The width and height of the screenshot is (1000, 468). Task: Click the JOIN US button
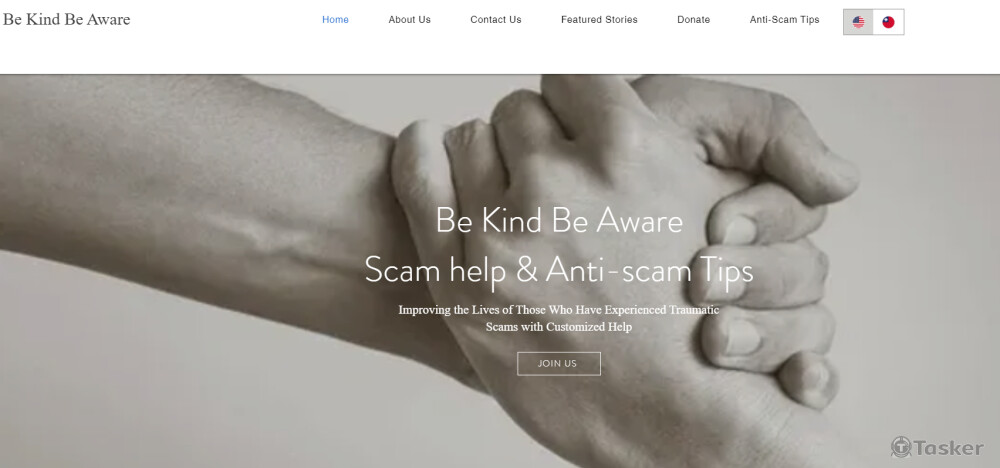pos(559,363)
